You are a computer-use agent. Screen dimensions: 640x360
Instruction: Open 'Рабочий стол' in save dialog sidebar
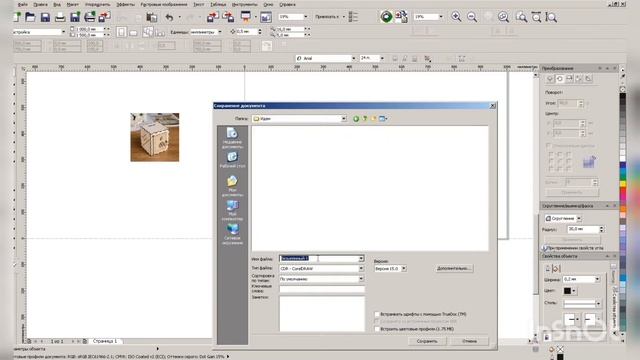point(232,160)
